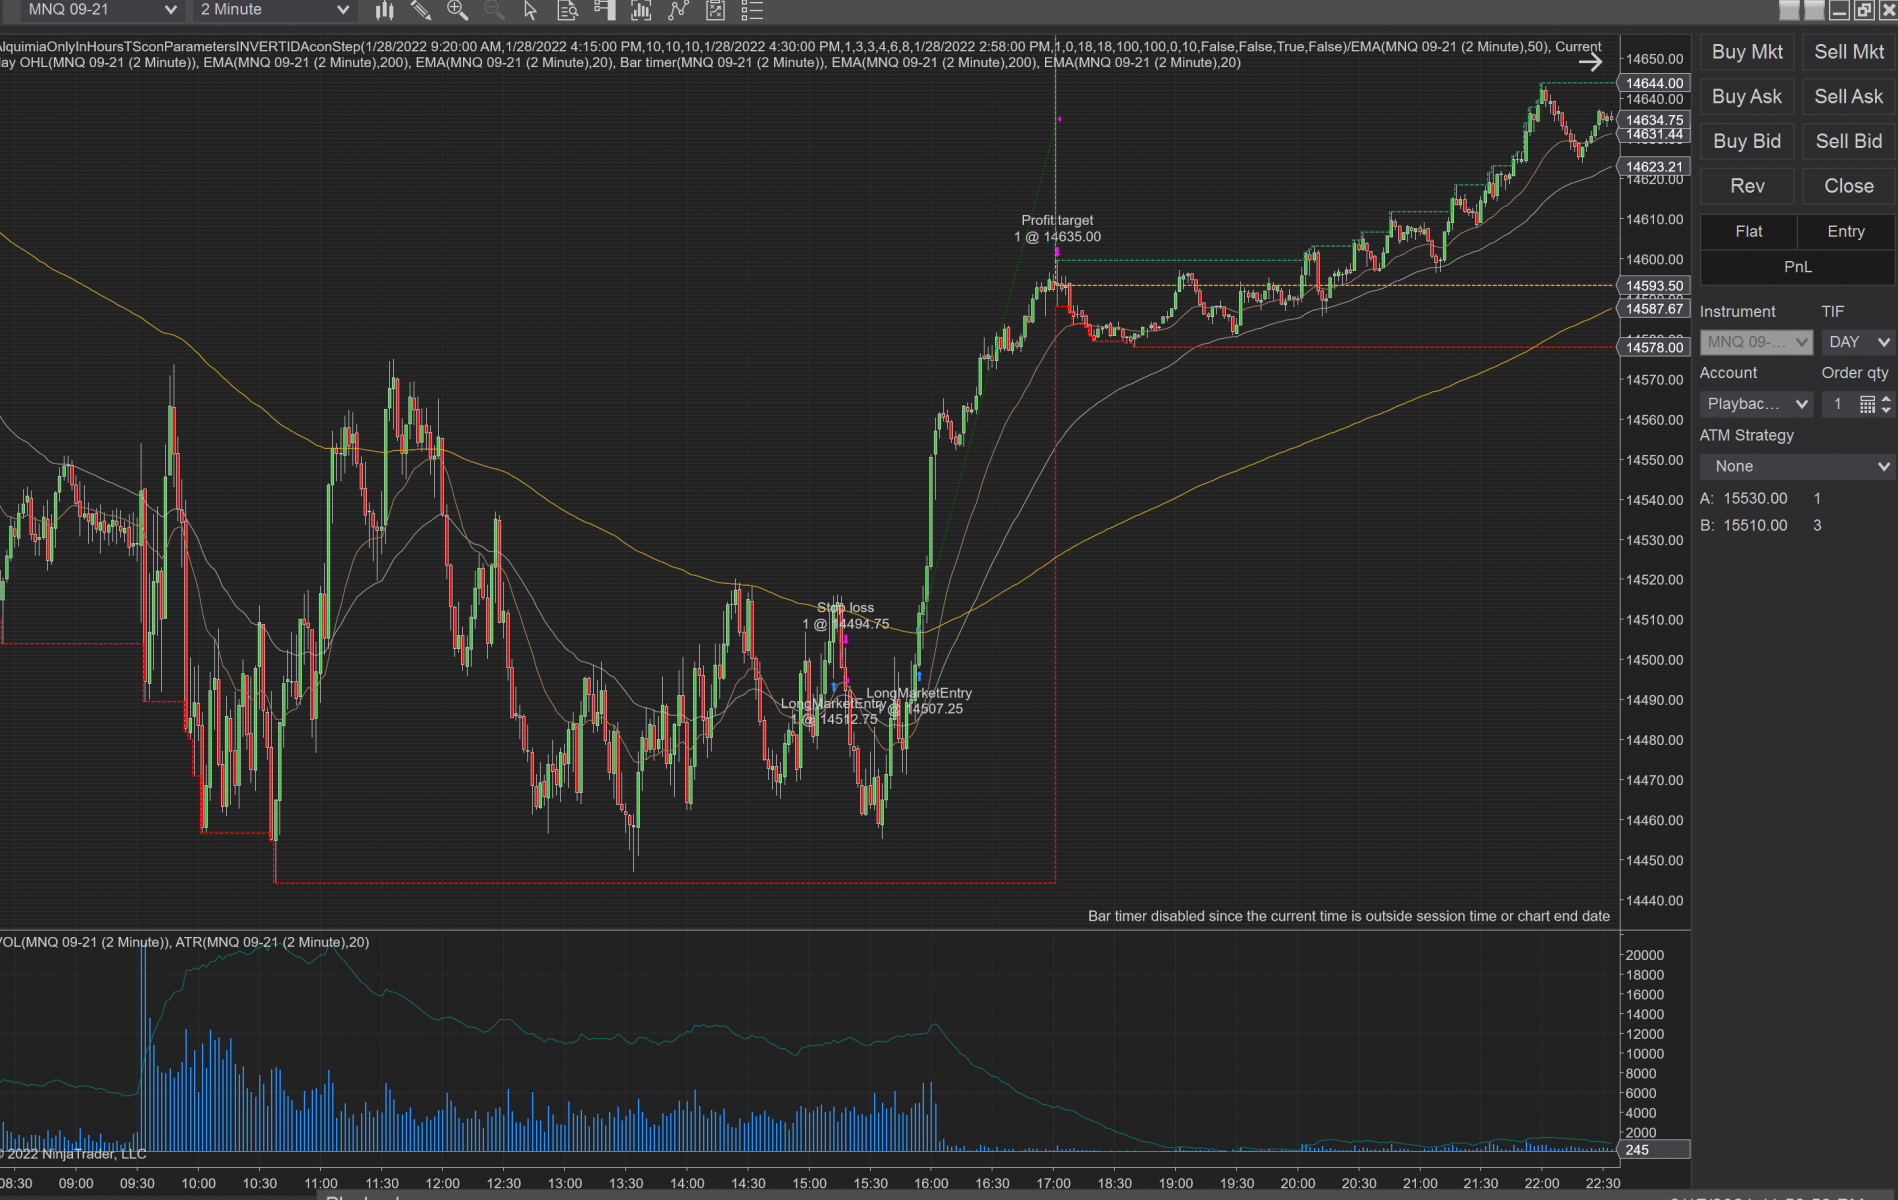This screenshot has height=1200, width=1898.
Task: Click the Rev reverse position button
Action: [x=1747, y=186]
